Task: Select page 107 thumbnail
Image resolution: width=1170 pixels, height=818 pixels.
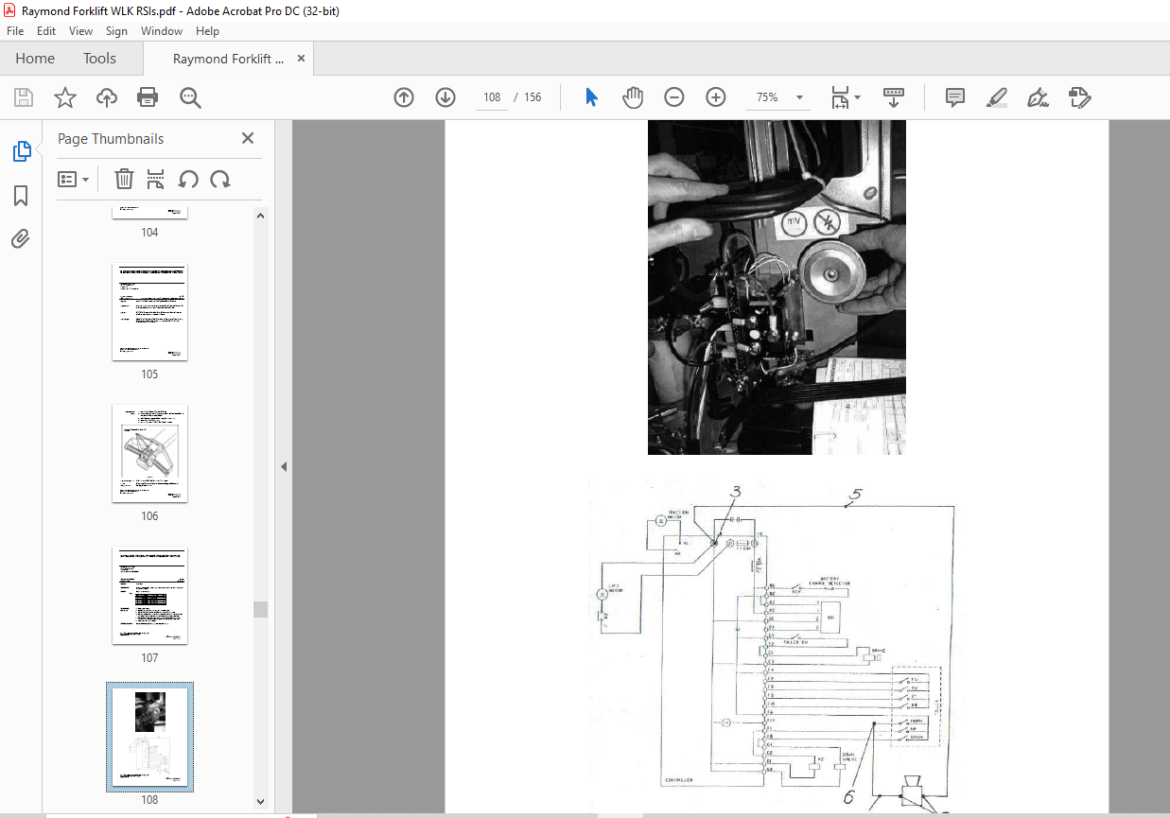Action: click(149, 596)
